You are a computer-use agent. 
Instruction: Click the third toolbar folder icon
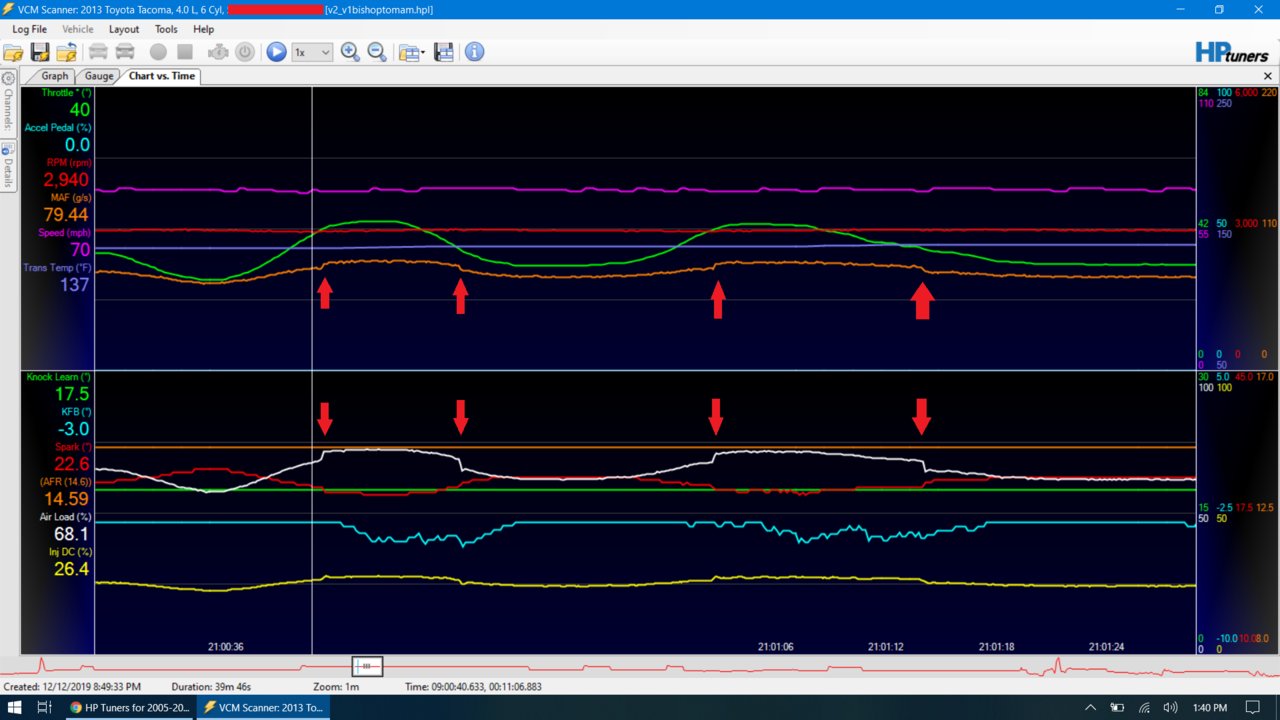[x=67, y=52]
